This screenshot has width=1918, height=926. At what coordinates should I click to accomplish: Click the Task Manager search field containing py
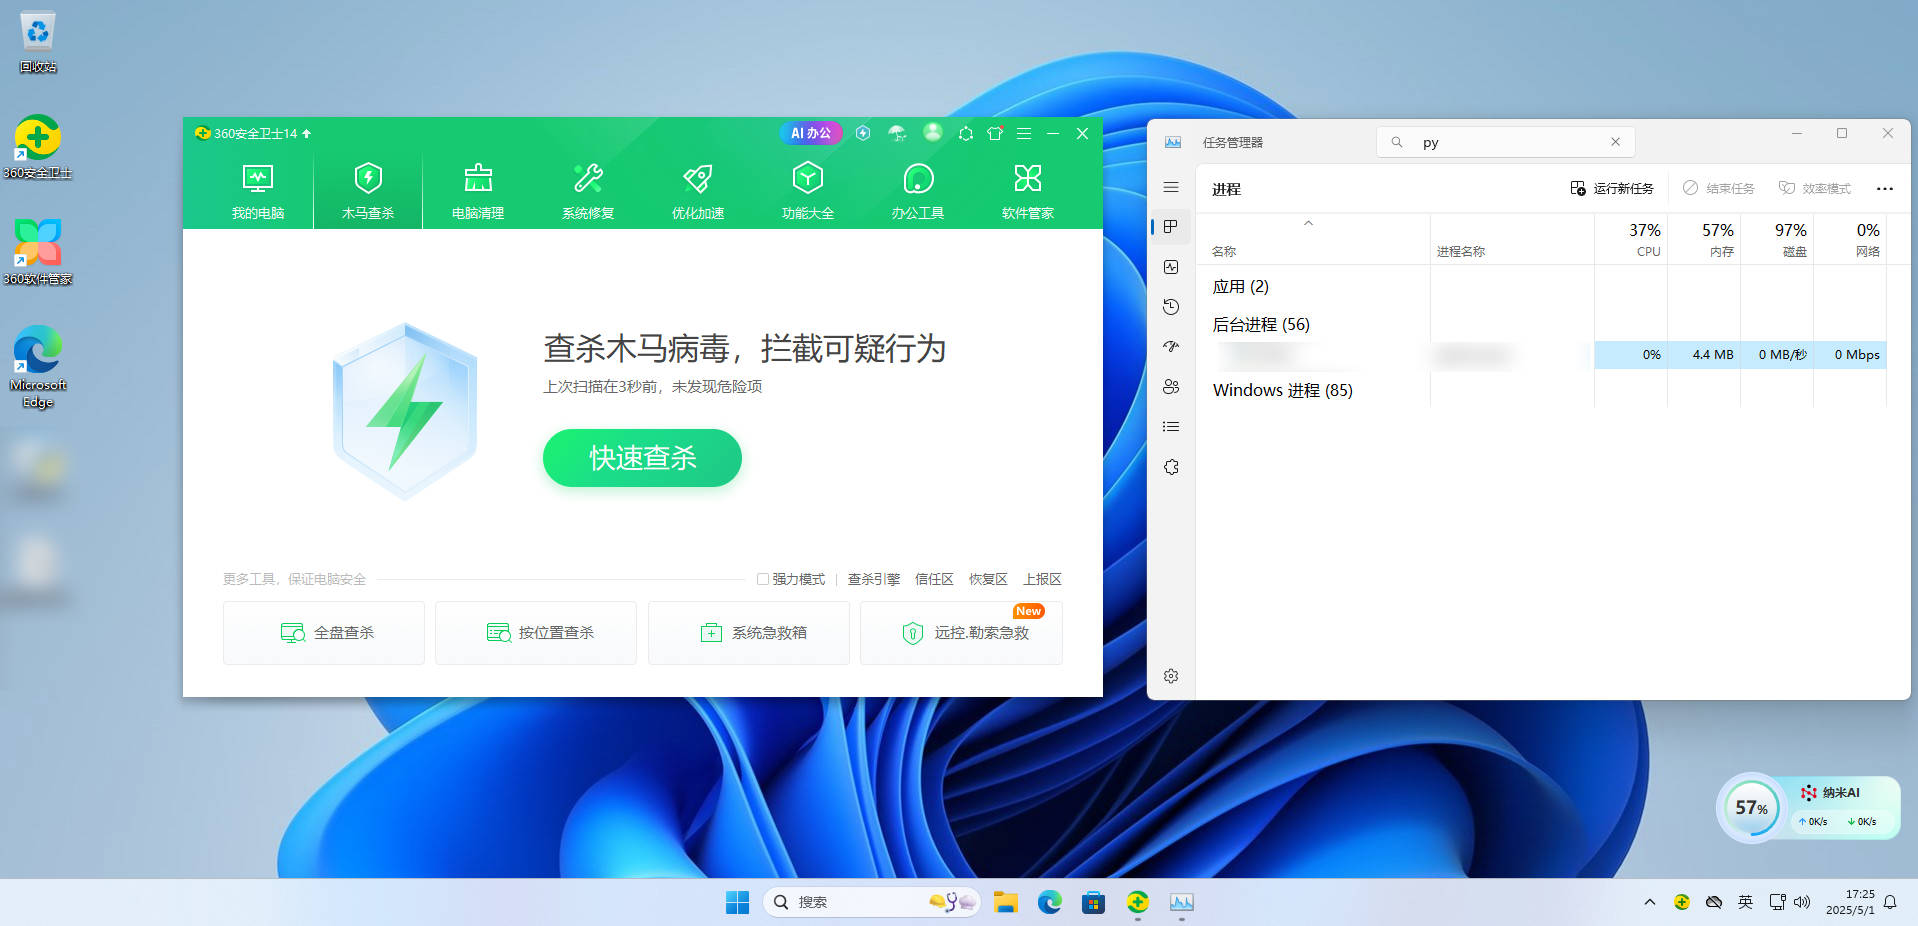1505,142
